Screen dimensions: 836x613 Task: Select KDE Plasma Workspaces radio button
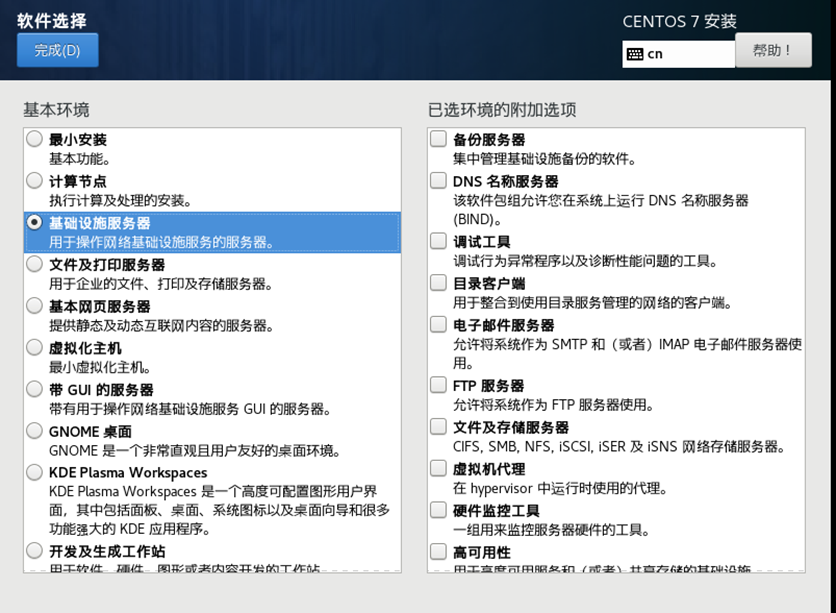(x=35, y=472)
